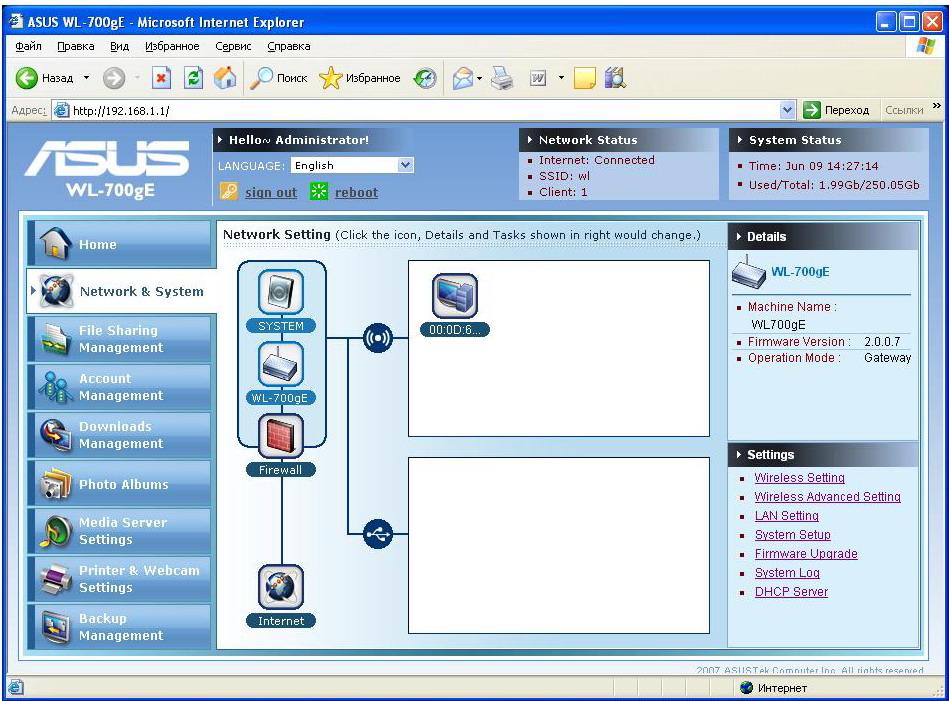Open the Вид menu
Screen dimensions: 949x701
pyautogui.click(x=120, y=46)
